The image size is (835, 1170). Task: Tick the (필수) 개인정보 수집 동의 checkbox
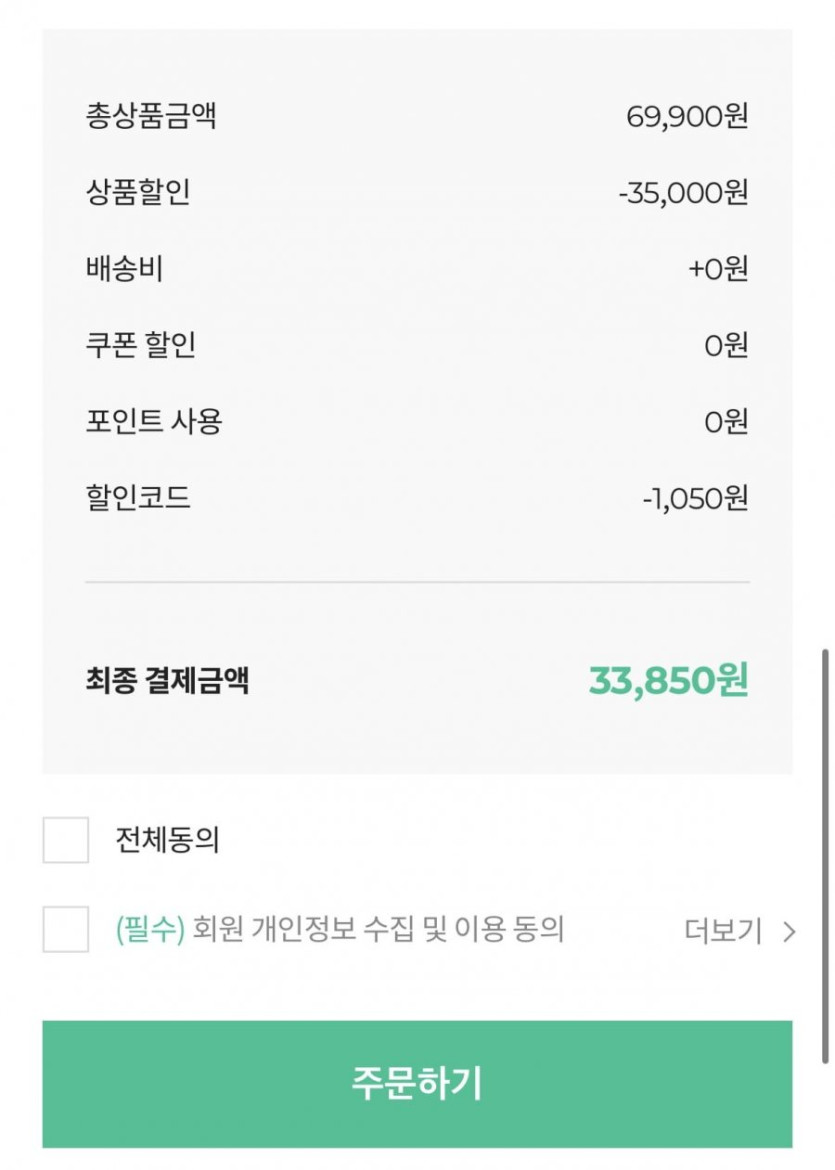point(66,930)
